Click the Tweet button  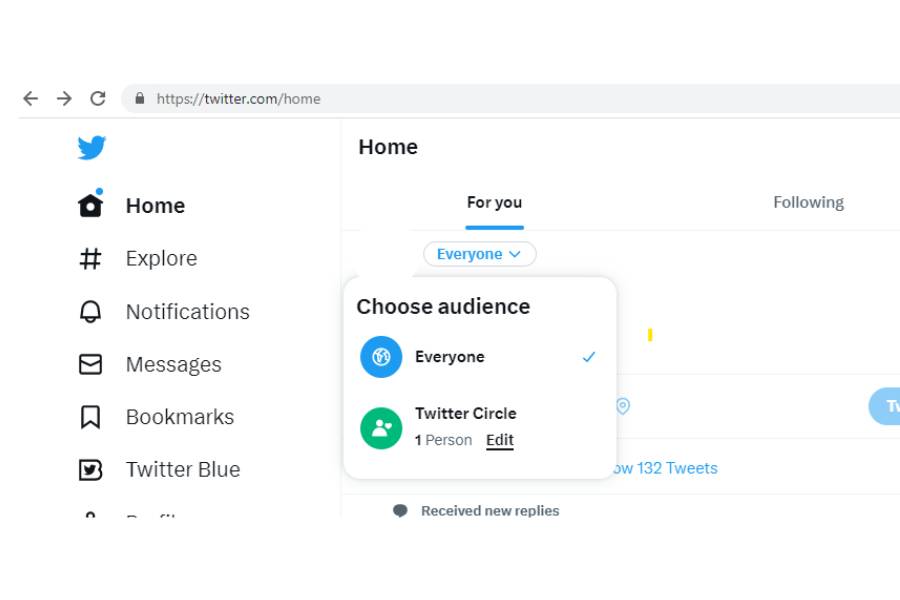coord(885,406)
